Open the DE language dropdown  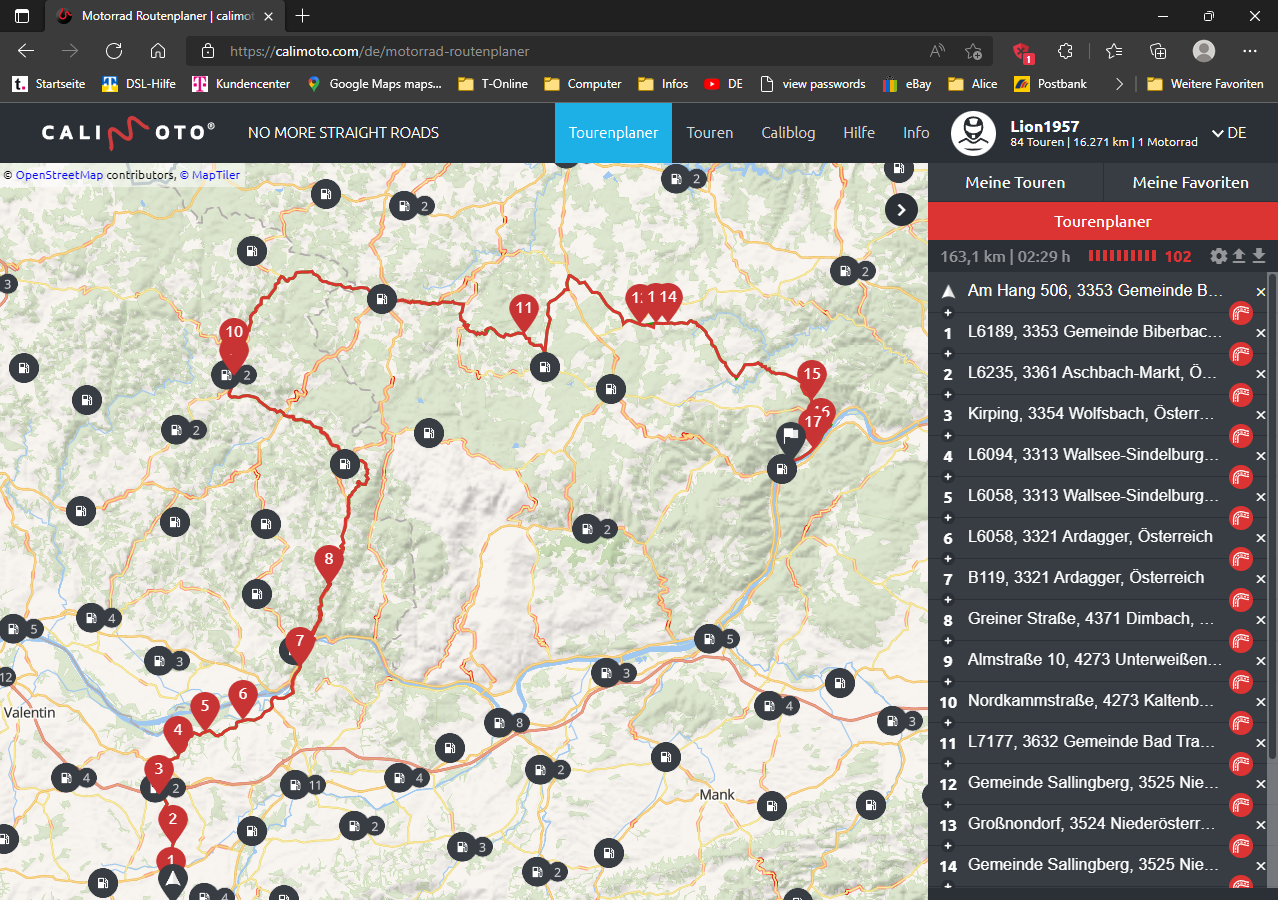tap(1229, 133)
